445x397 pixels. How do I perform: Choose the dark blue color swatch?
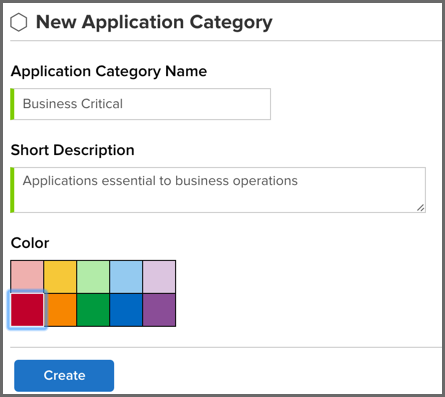pyautogui.click(x=126, y=310)
